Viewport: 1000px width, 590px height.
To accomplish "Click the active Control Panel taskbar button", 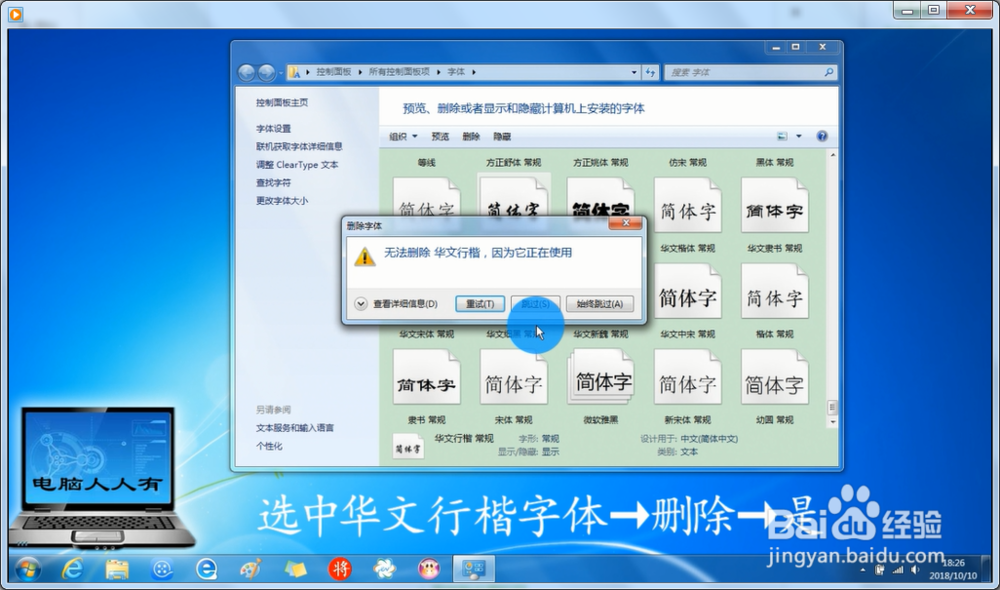I will point(473,568).
